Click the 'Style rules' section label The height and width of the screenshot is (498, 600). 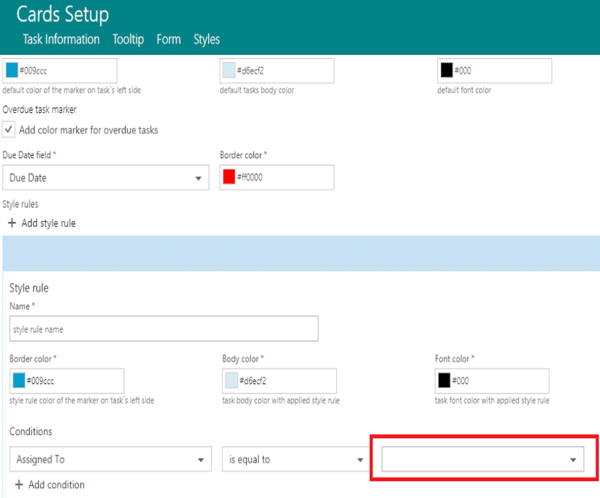tap(20, 204)
